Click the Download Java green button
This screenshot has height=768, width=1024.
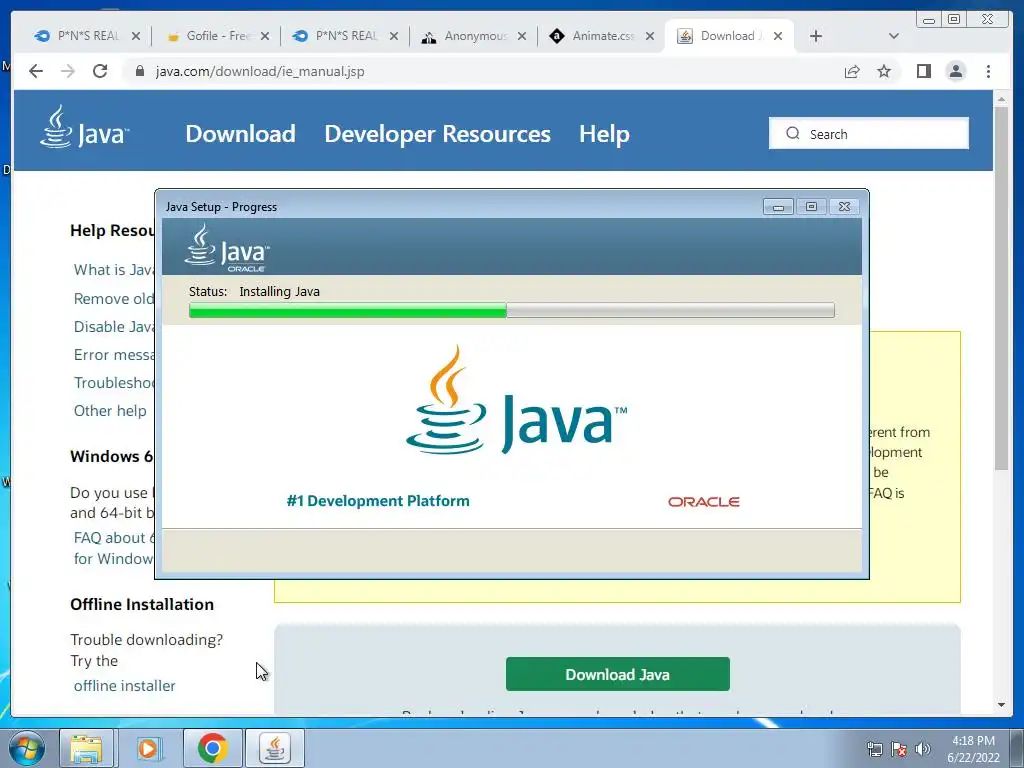coord(617,674)
